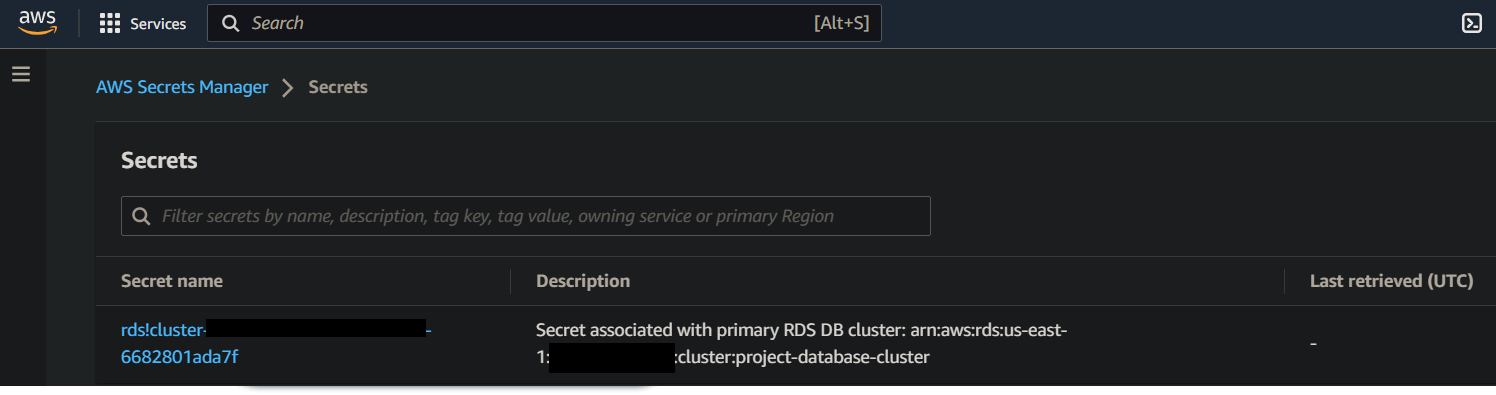Click the divider before the Last retrieved column

[1284, 281]
